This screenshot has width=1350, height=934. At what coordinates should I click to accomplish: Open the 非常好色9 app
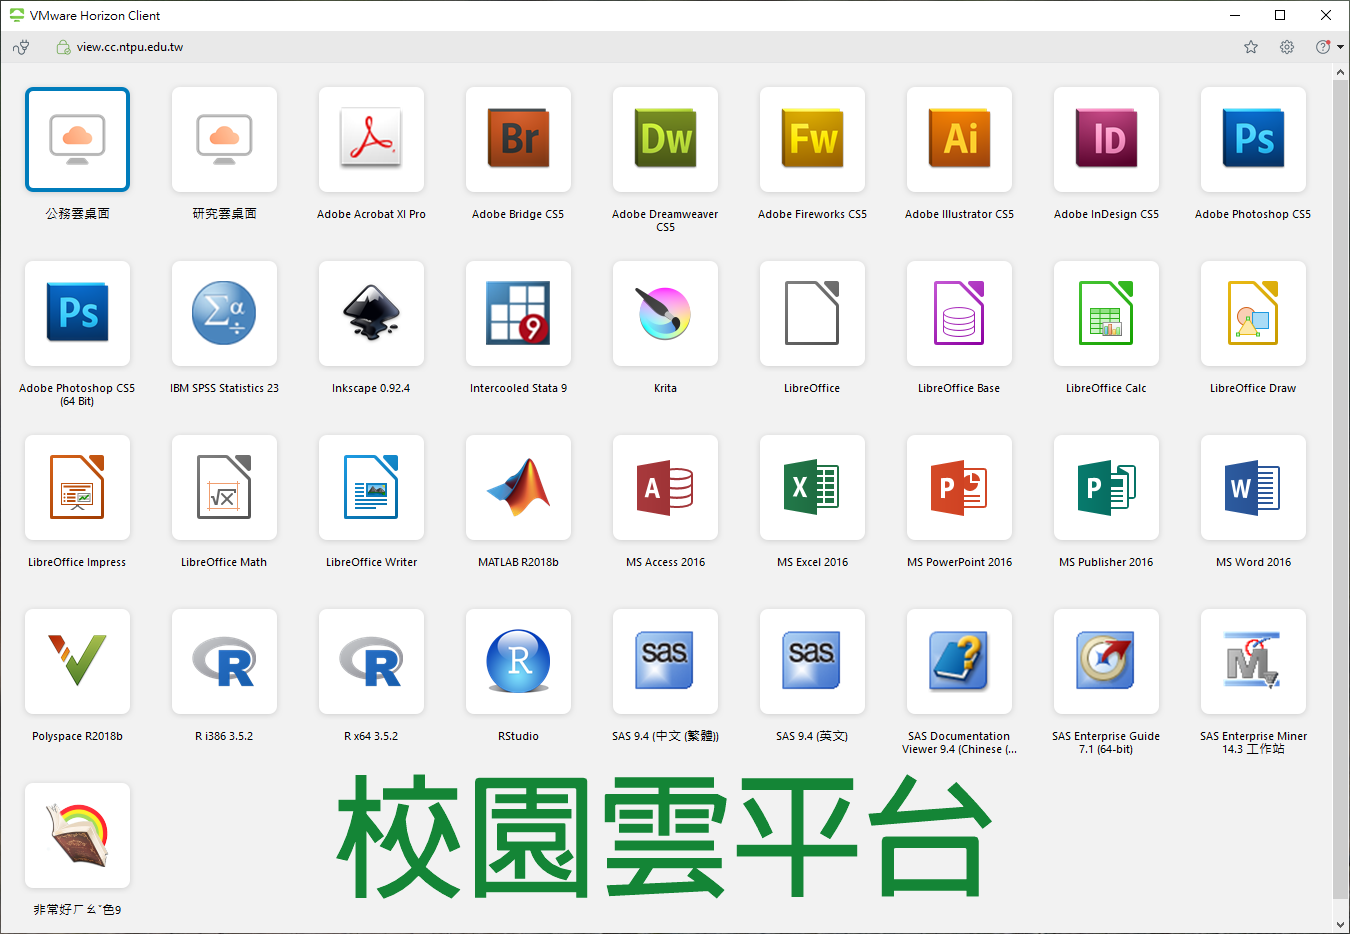tap(77, 835)
